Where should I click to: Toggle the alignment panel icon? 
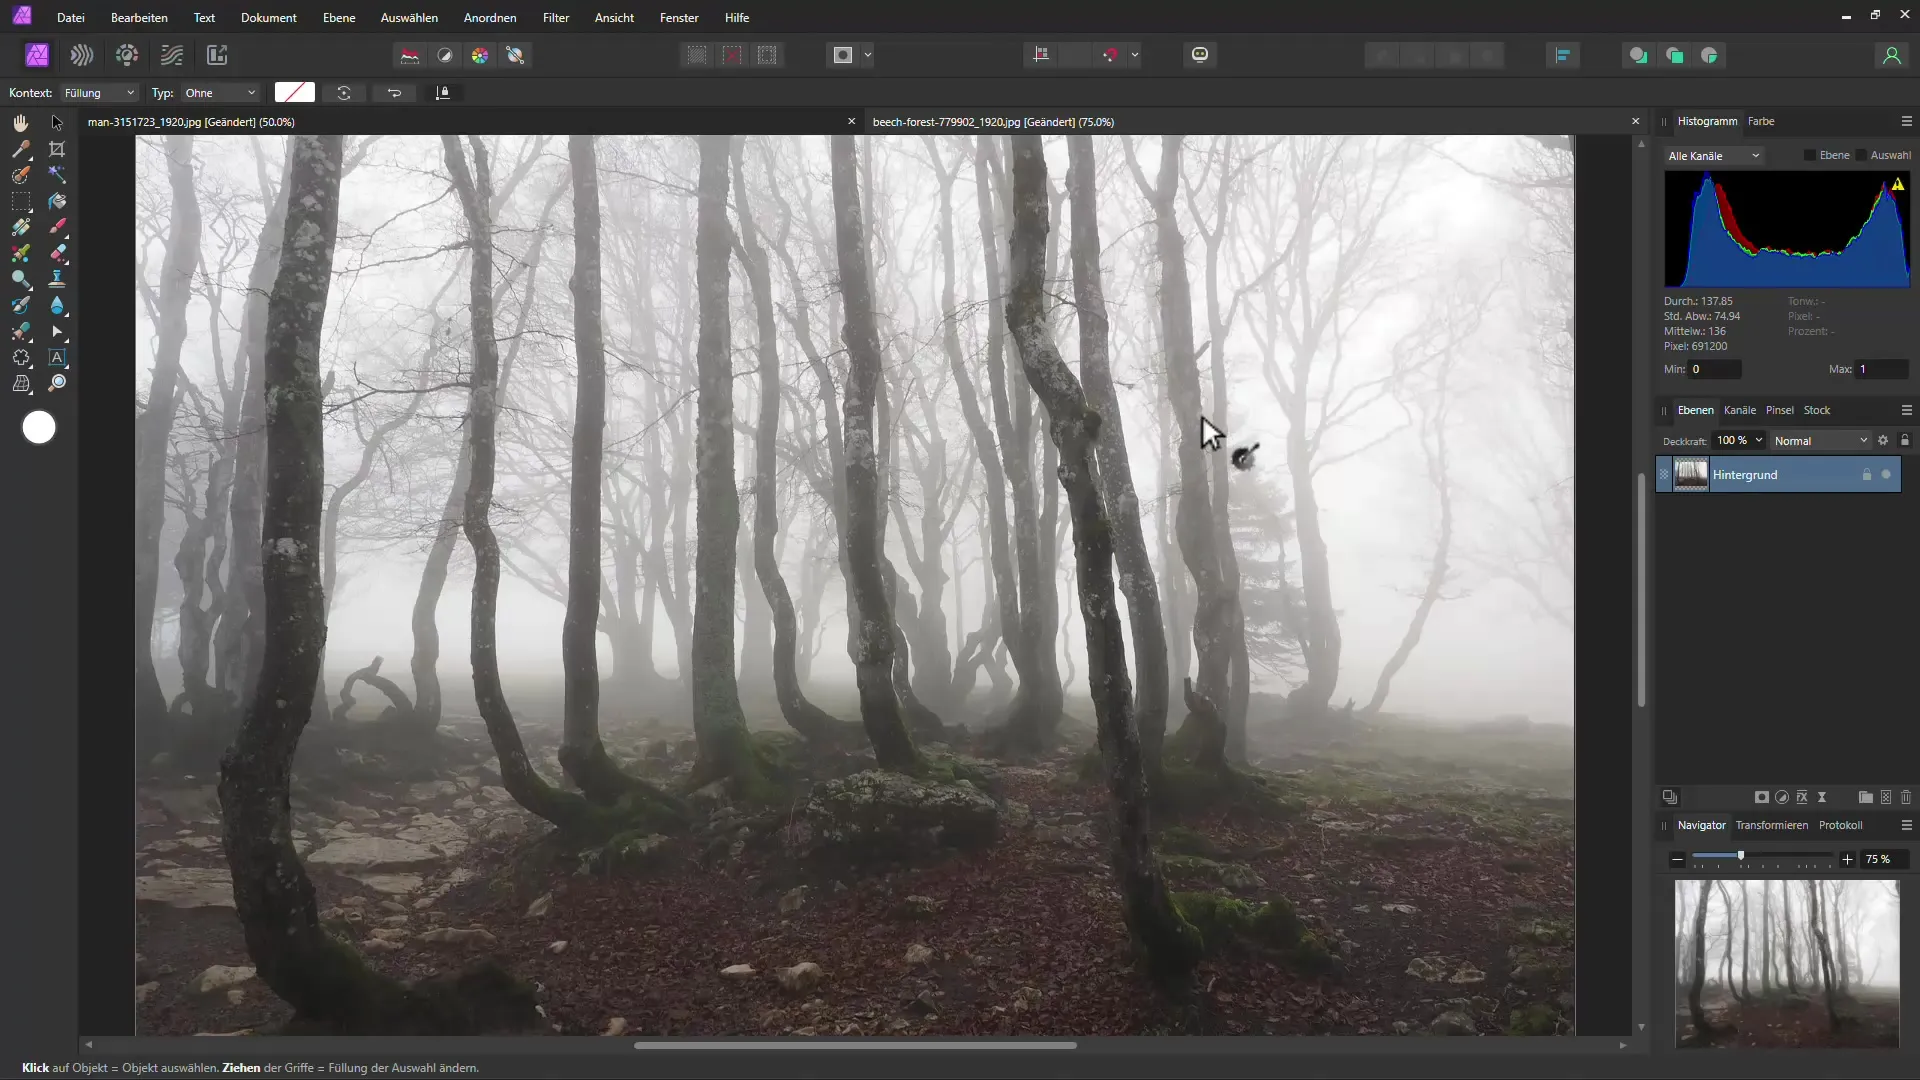tap(1563, 55)
